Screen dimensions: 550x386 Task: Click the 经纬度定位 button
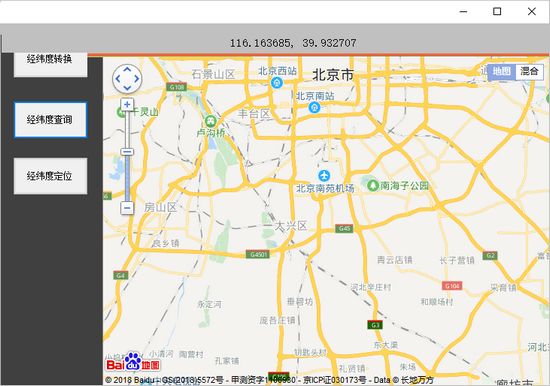51,175
